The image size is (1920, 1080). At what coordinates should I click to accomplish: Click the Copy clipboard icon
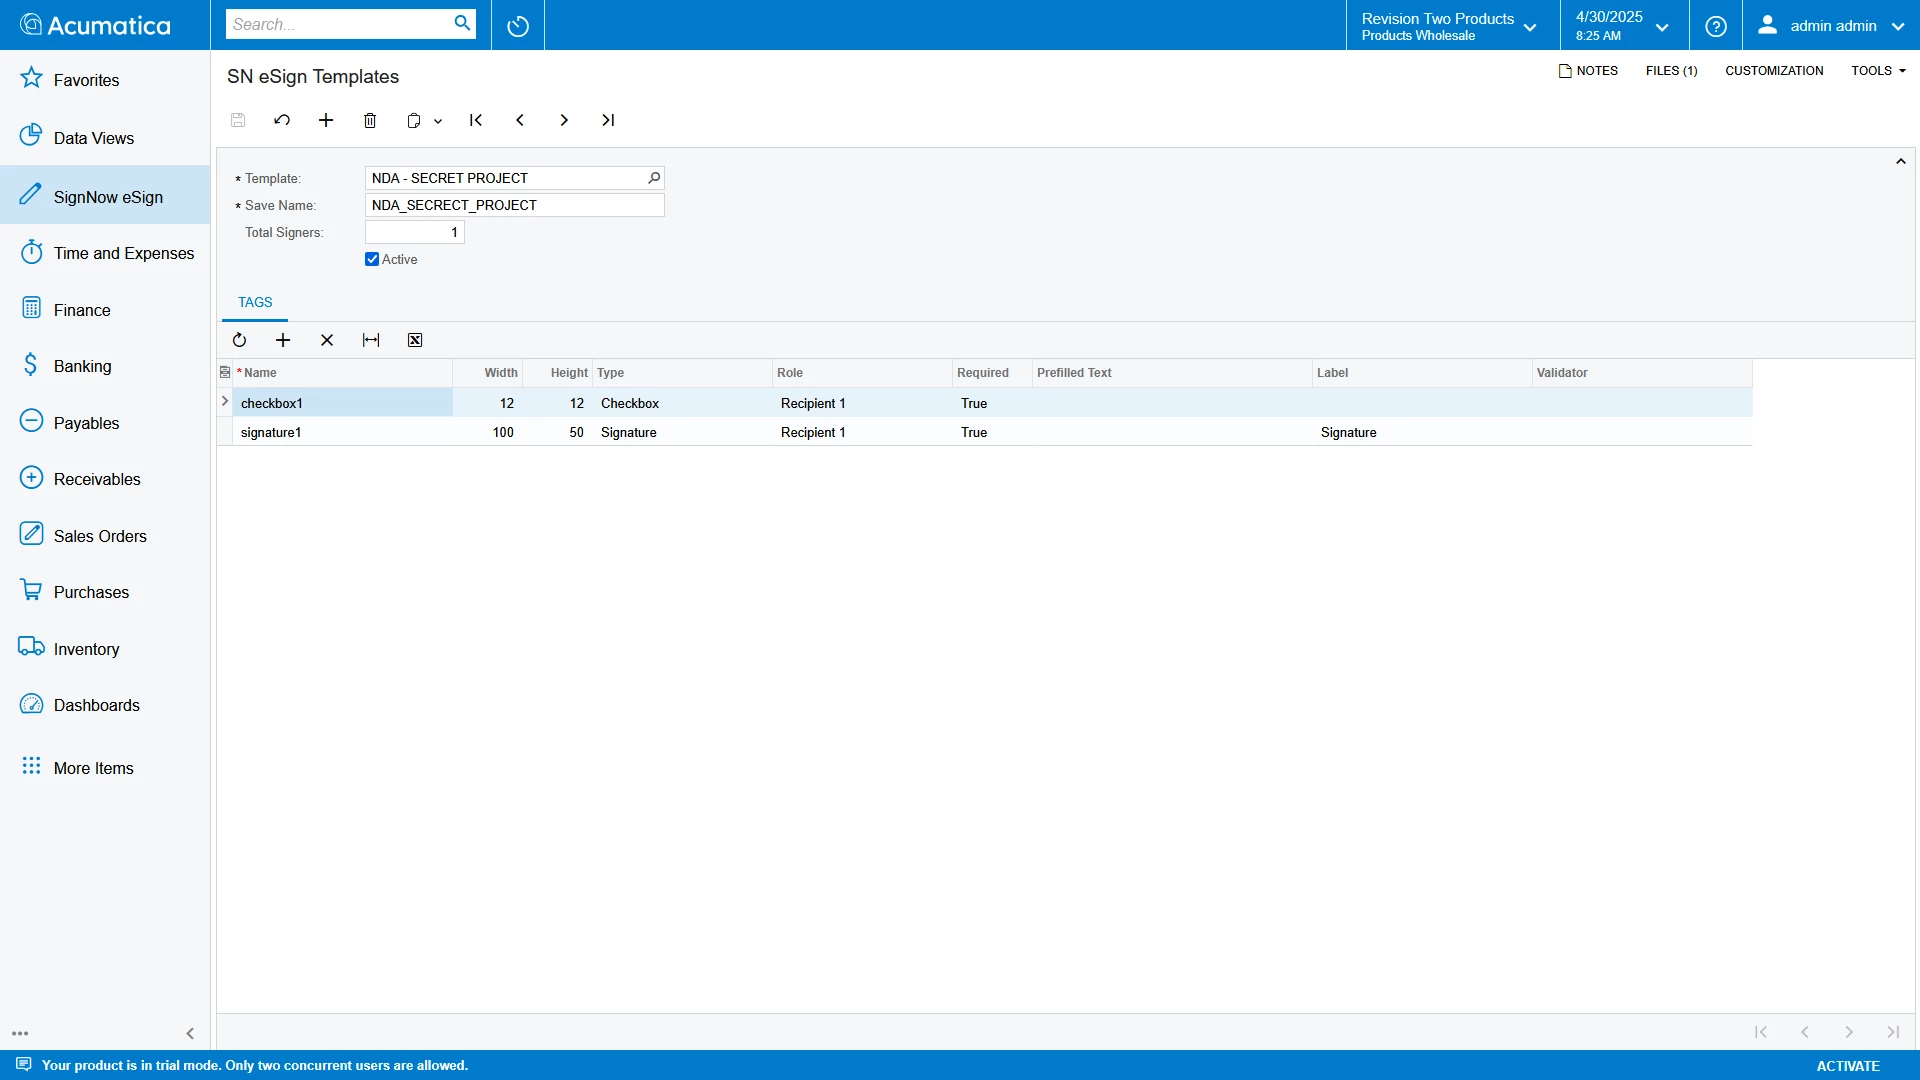coord(415,120)
